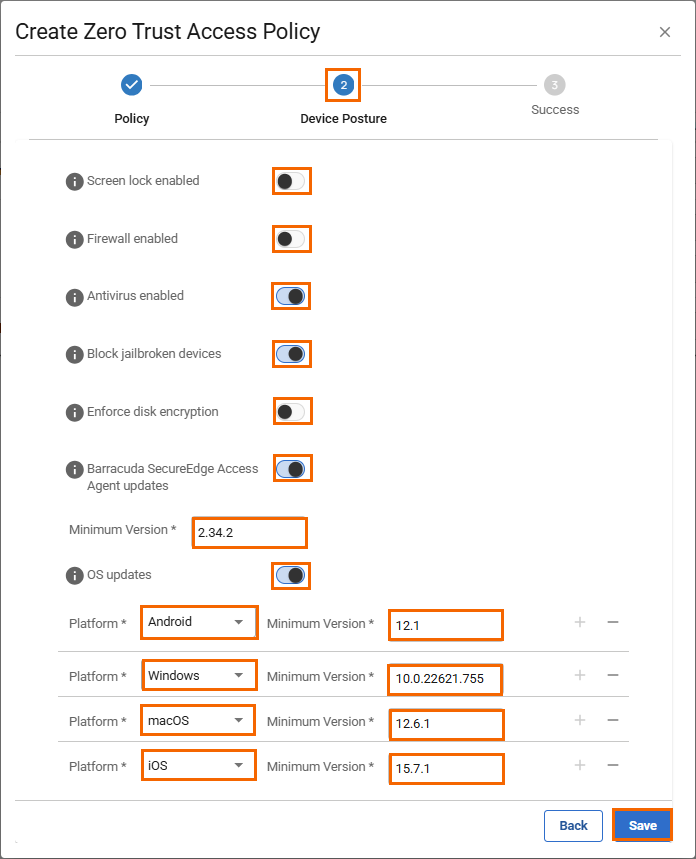Click info icon next to Firewall enabled

(x=74, y=239)
